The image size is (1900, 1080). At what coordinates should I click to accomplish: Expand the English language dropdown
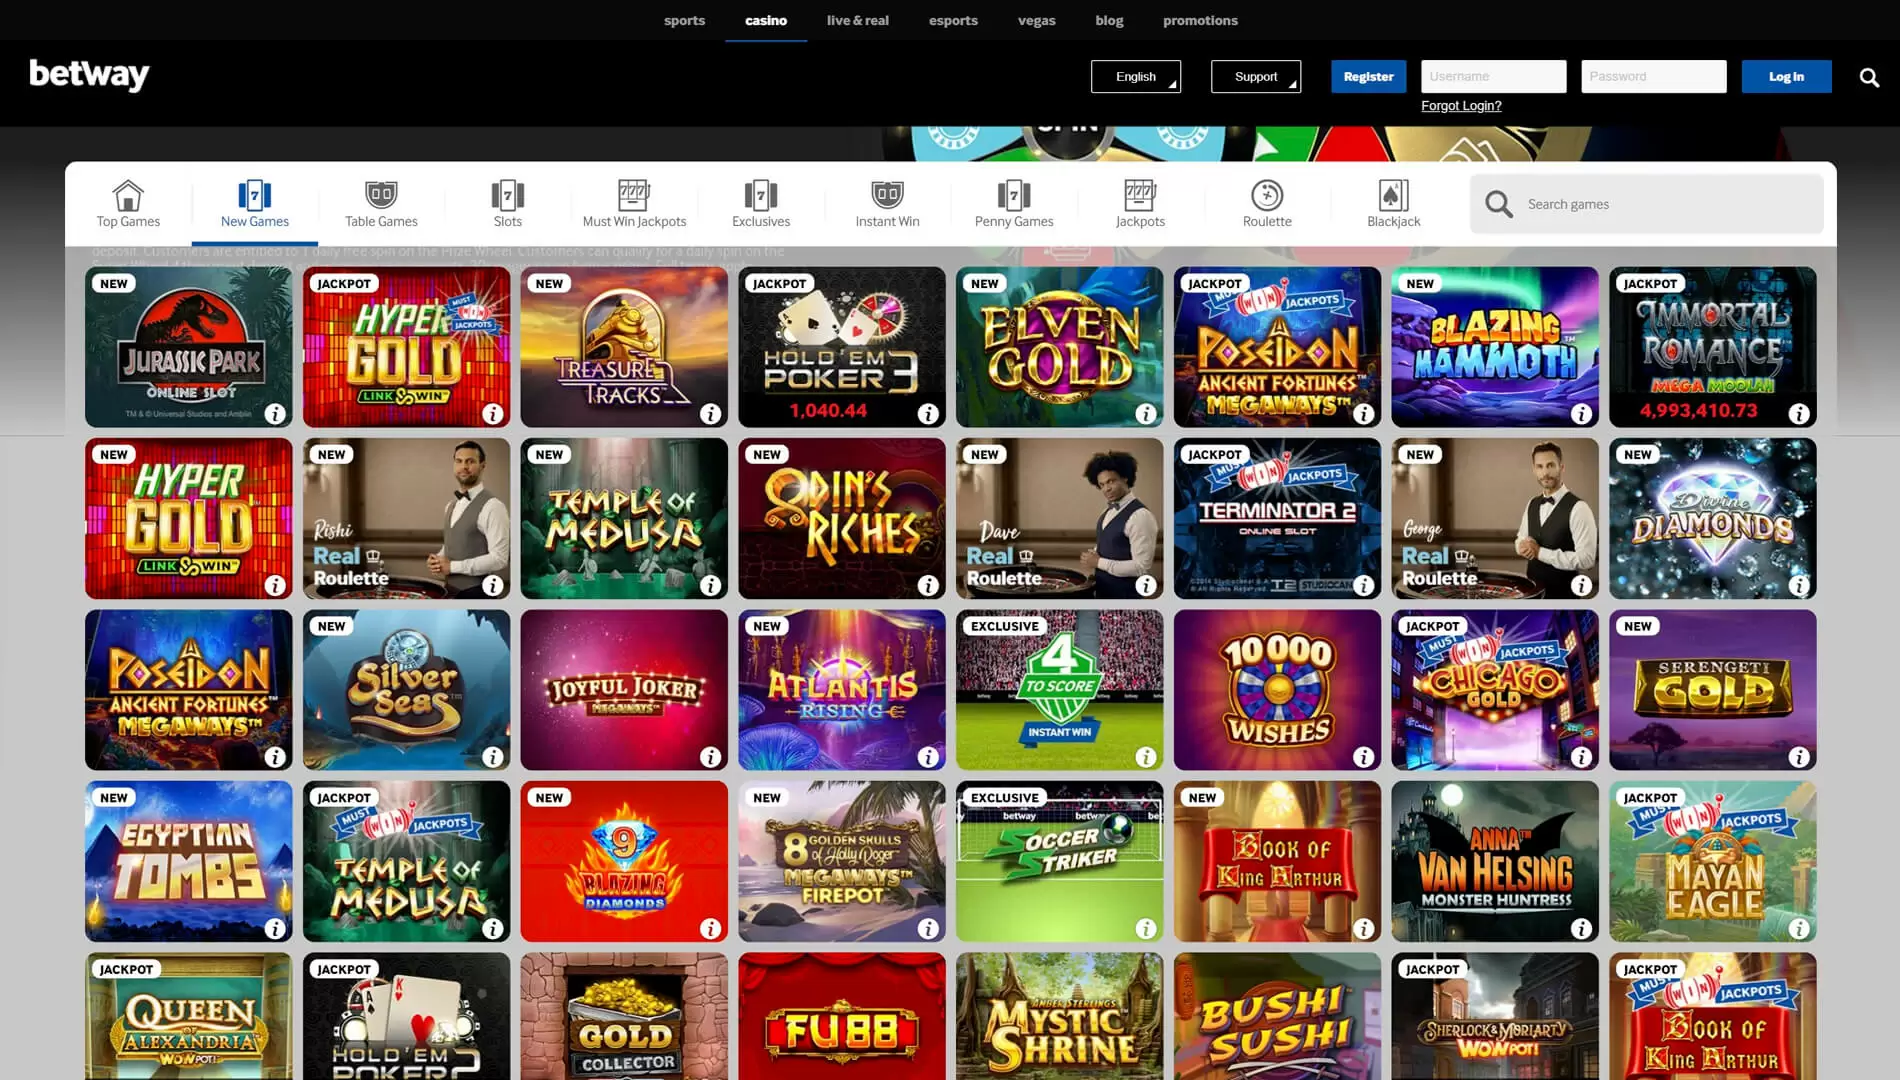coord(1136,76)
